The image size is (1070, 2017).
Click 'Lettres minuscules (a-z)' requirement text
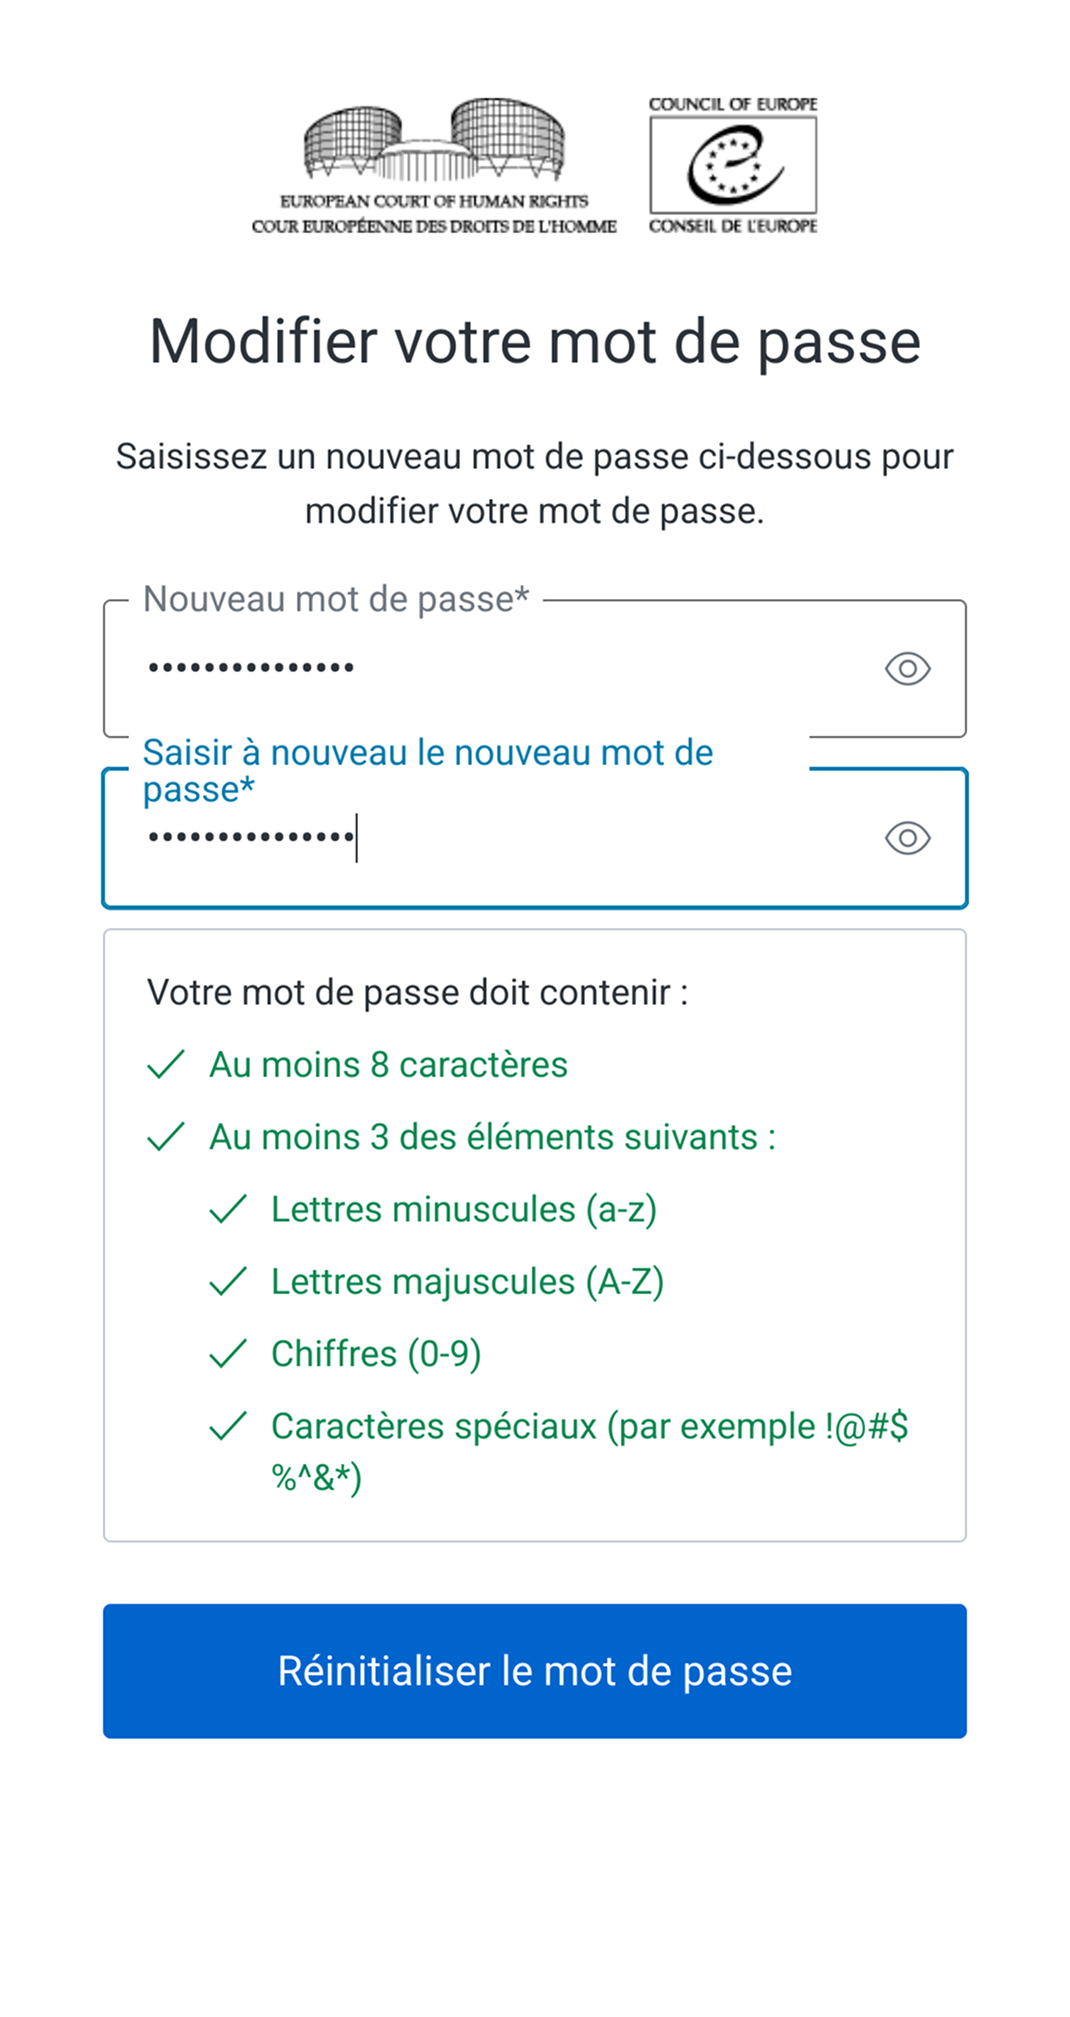(x=466, y=1209)
